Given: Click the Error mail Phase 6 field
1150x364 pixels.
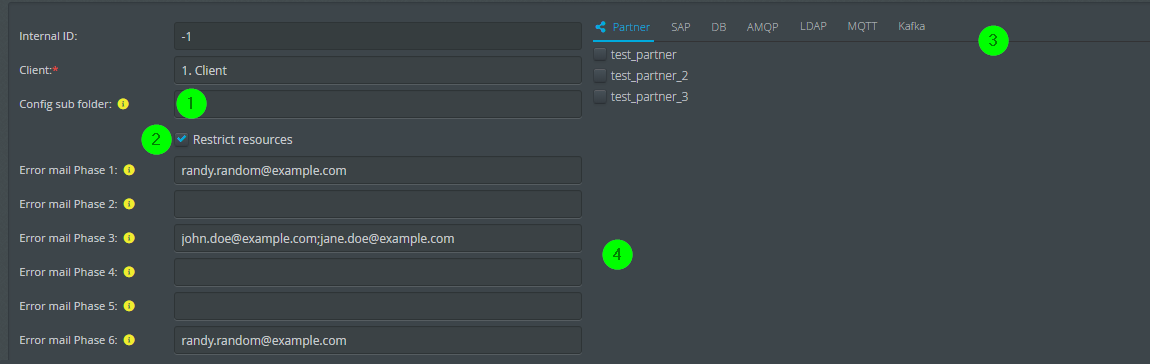Looking at the screenshot, I should (x=378, y=340).
